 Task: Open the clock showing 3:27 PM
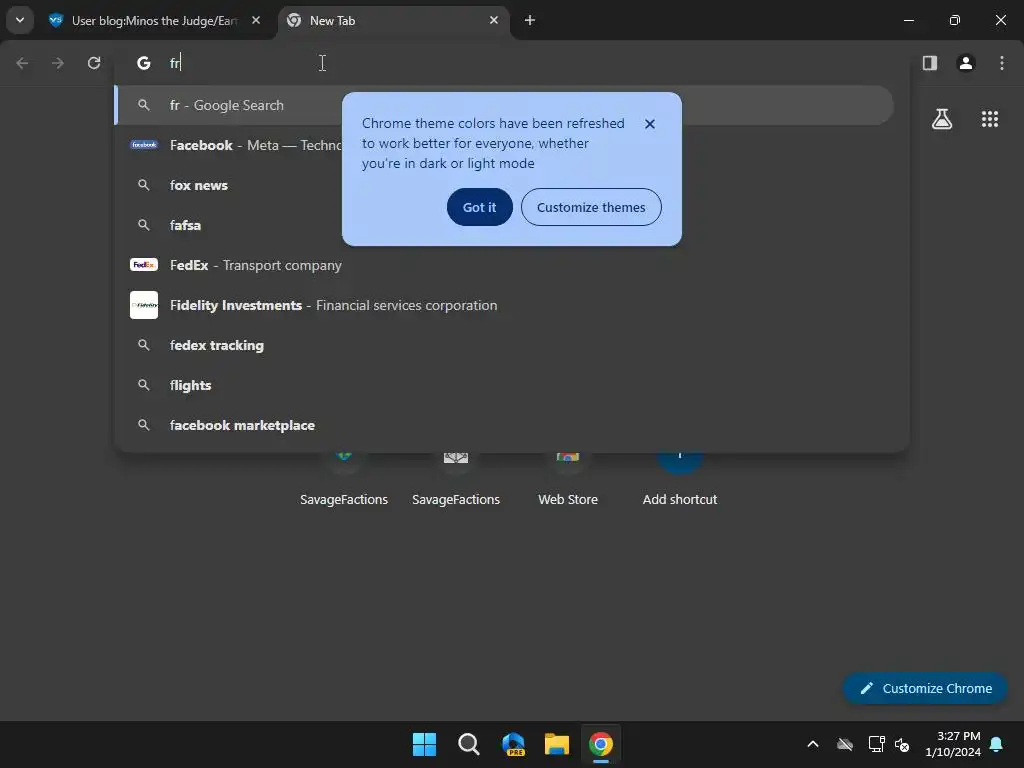(x=953, y=744)
